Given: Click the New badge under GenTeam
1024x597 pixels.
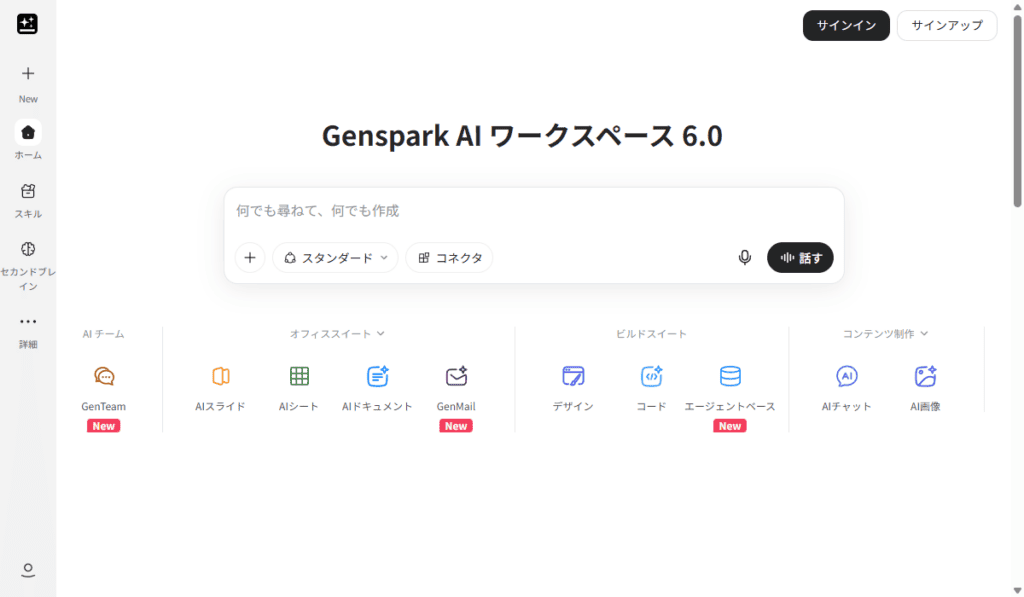Looking at the screenshot, I should coord(104,426).
